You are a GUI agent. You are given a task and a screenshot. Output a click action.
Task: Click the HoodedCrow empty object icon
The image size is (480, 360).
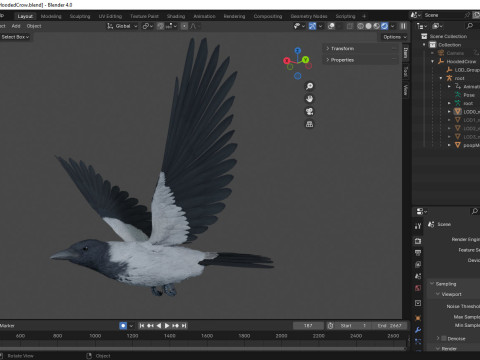tap(441, 61)
